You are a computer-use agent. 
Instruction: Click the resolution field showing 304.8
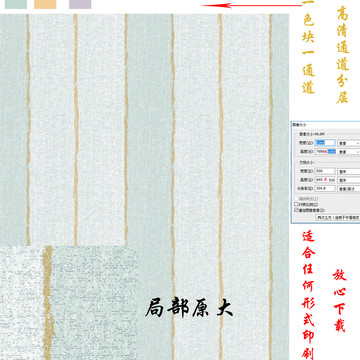[325, 188]
